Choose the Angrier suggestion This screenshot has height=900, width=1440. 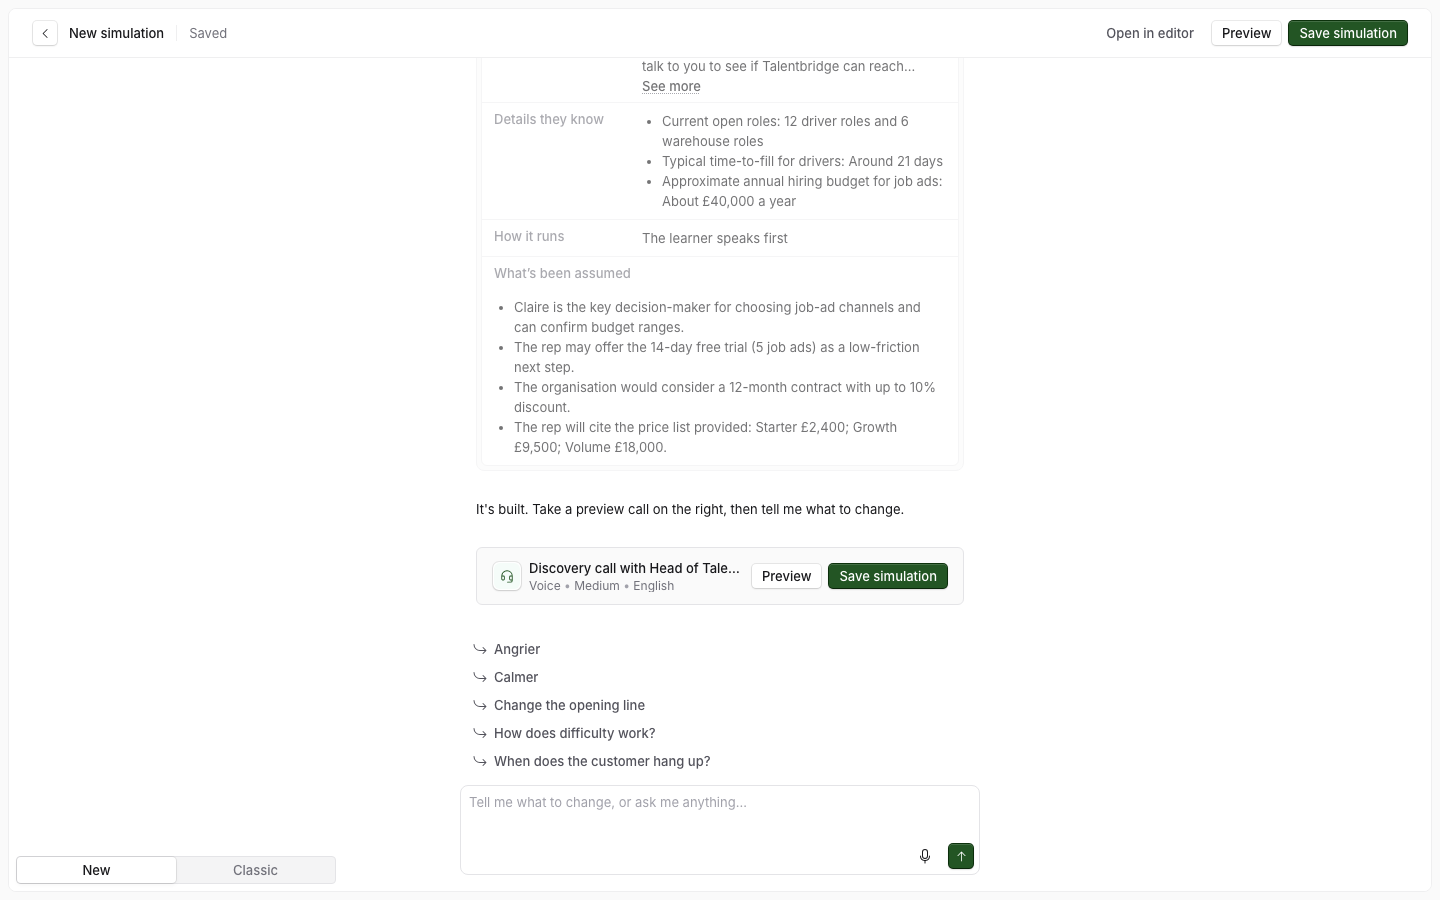point(517,649)
